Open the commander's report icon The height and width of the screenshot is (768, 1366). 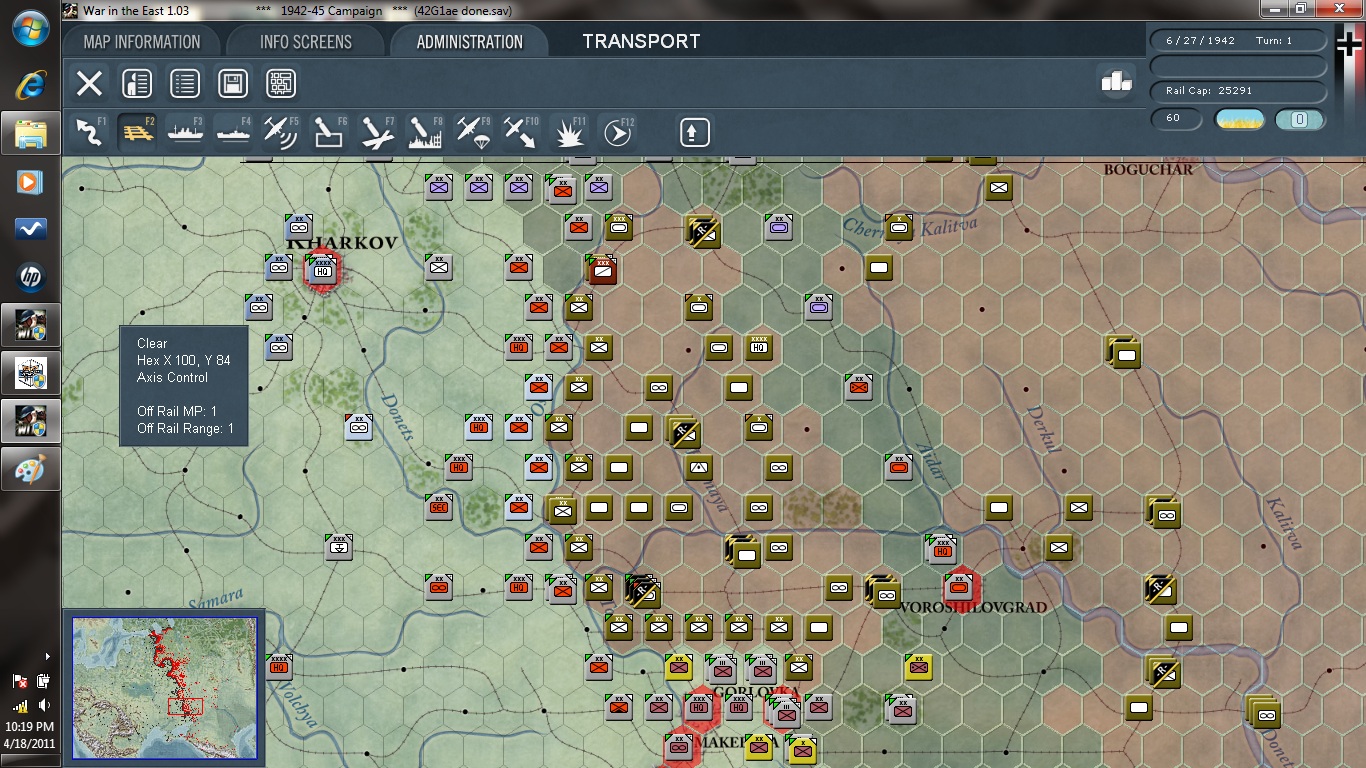click(x=137, y=83)
